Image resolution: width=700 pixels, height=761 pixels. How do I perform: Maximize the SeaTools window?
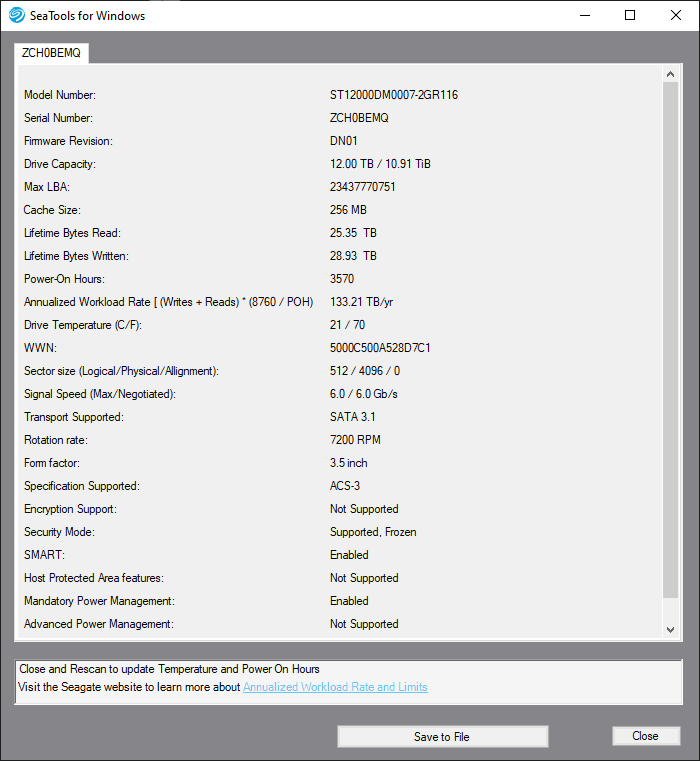point(630,16)
